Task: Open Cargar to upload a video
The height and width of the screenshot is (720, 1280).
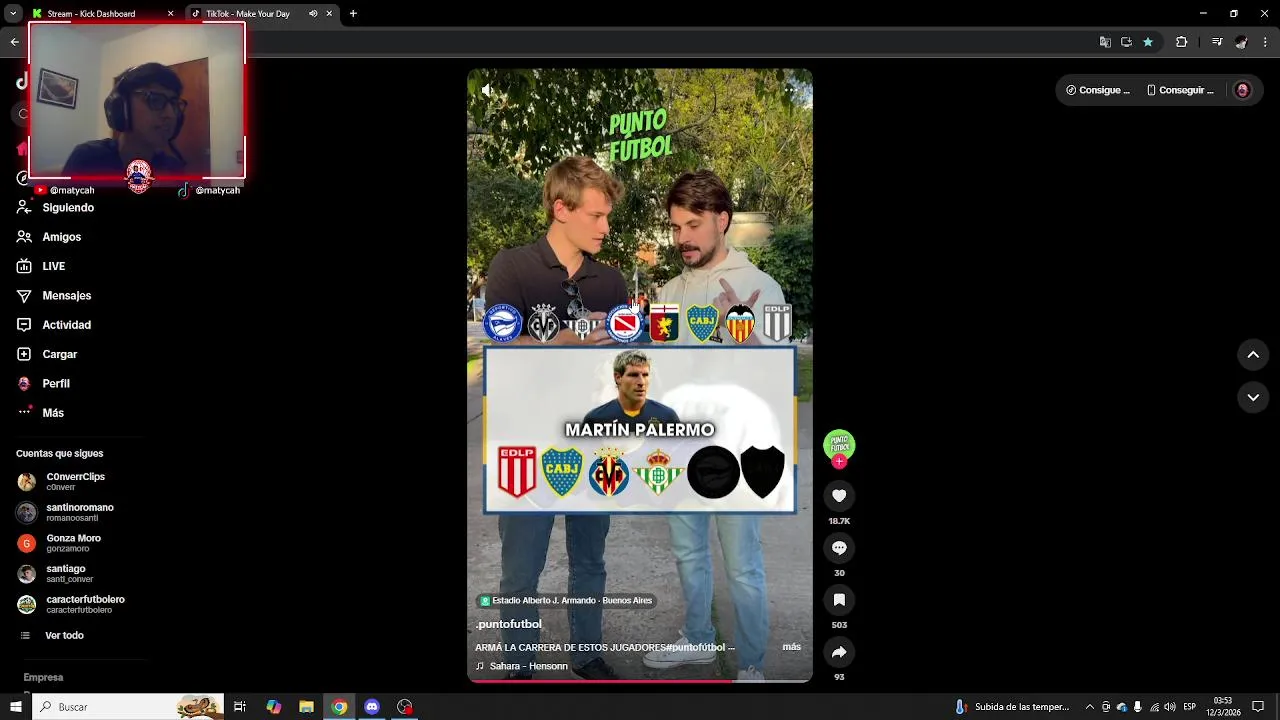Action: 47,354
